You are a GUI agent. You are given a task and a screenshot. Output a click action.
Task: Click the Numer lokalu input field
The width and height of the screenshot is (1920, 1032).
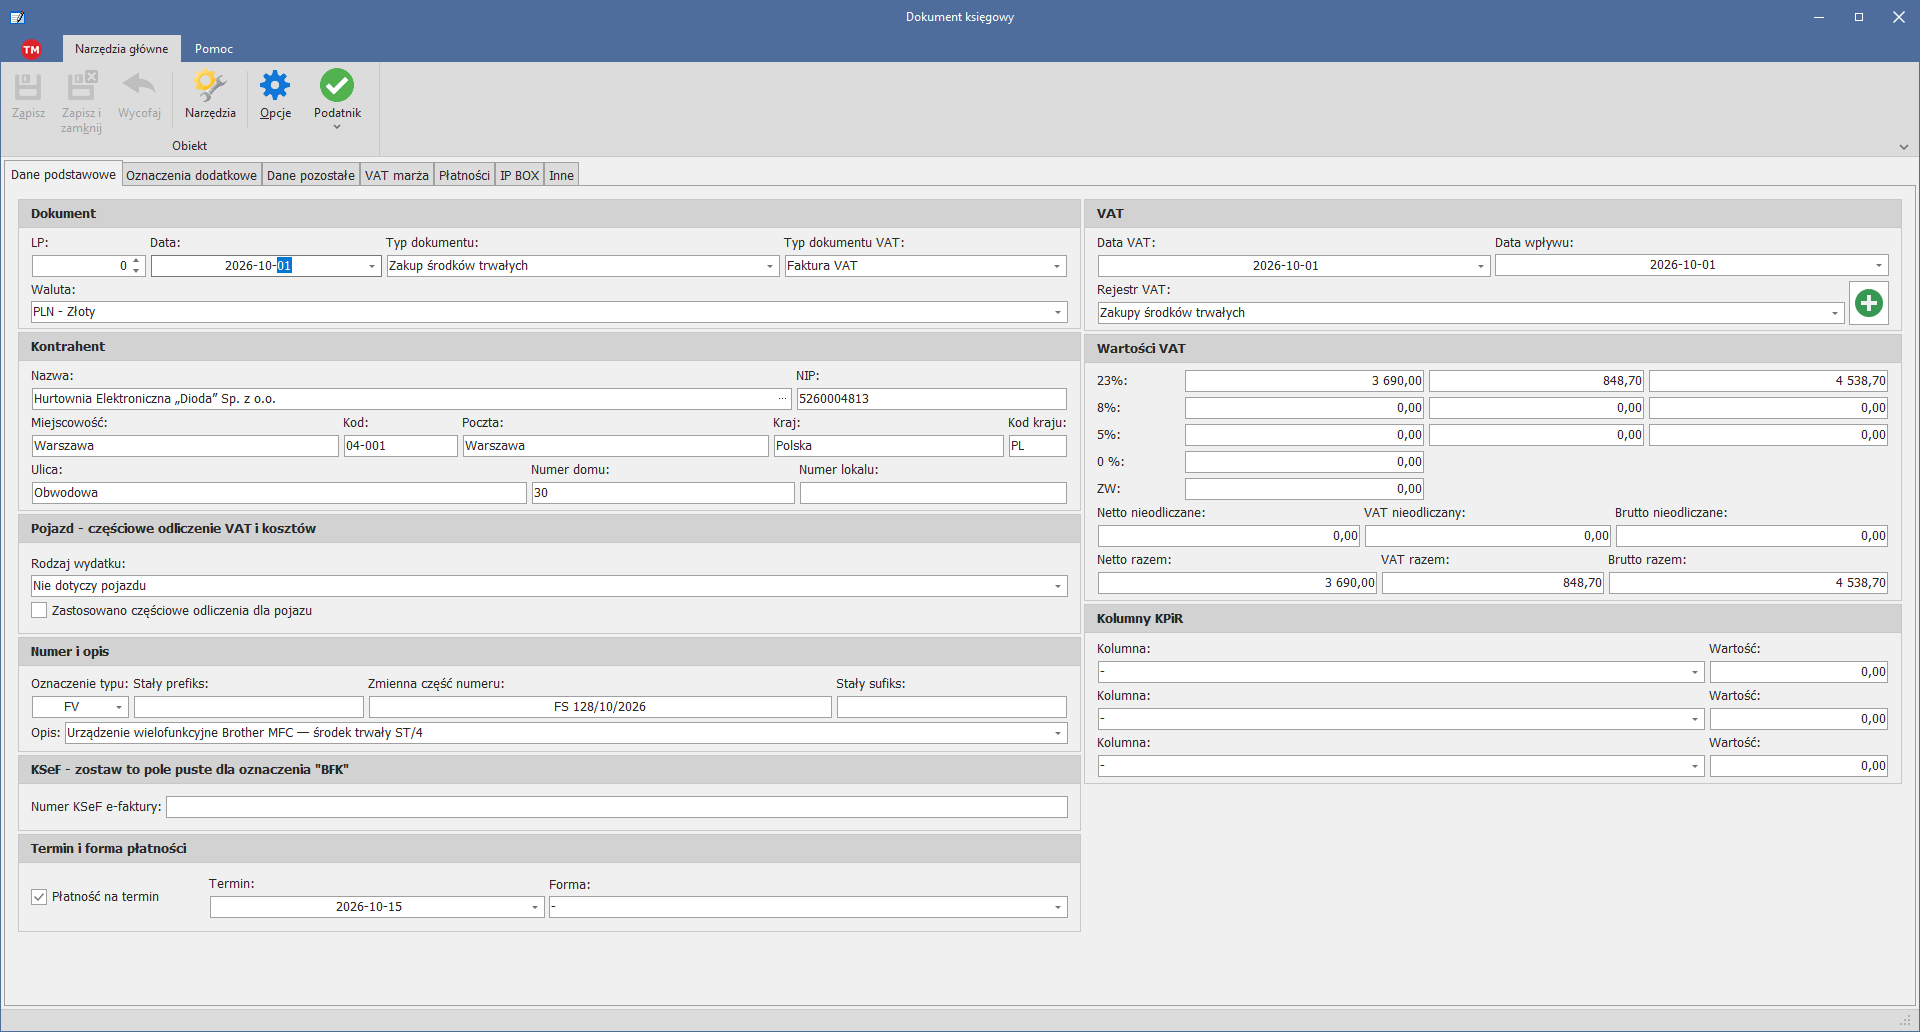(933, 493)
